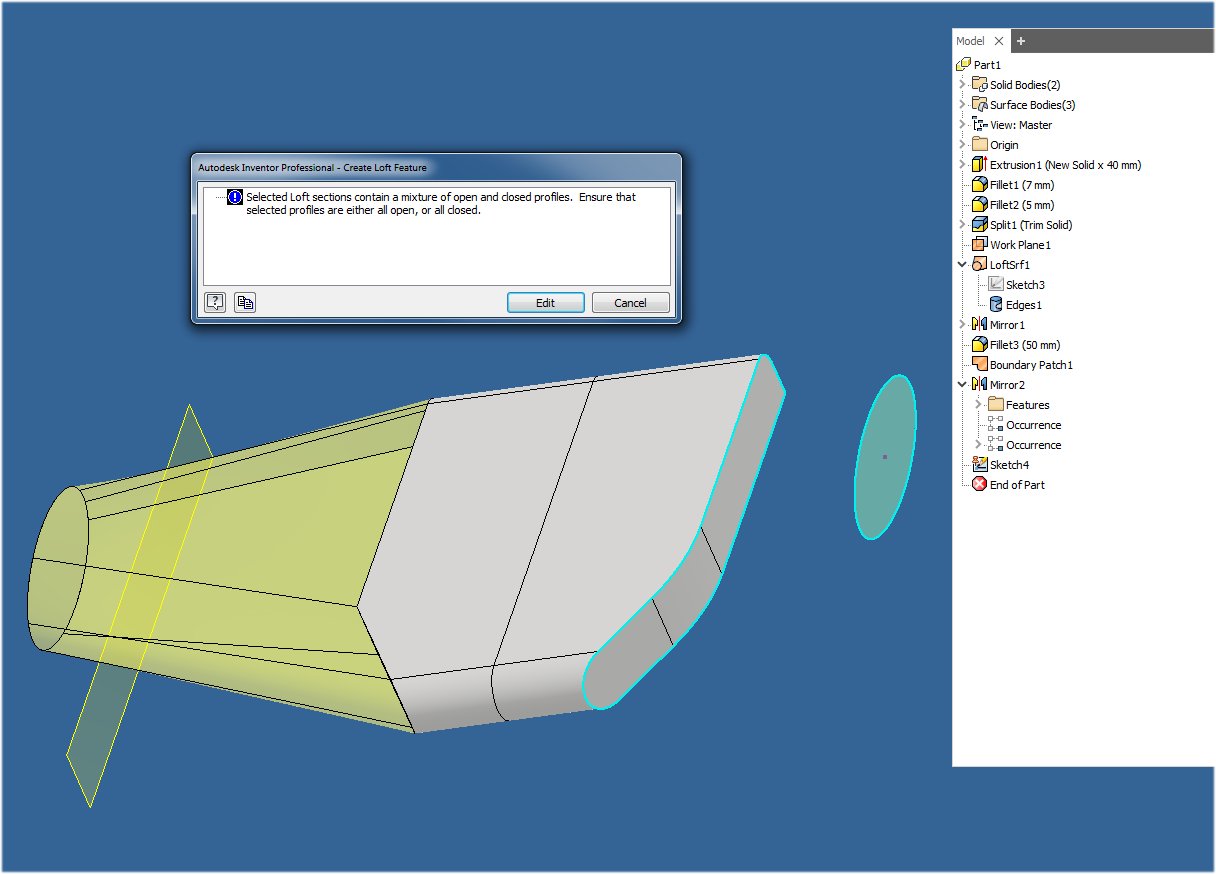This screenshot has height=874, width=1216.
Task: Click the Work Plane1 icon in the browser
Action: click(x=978, y=244)
